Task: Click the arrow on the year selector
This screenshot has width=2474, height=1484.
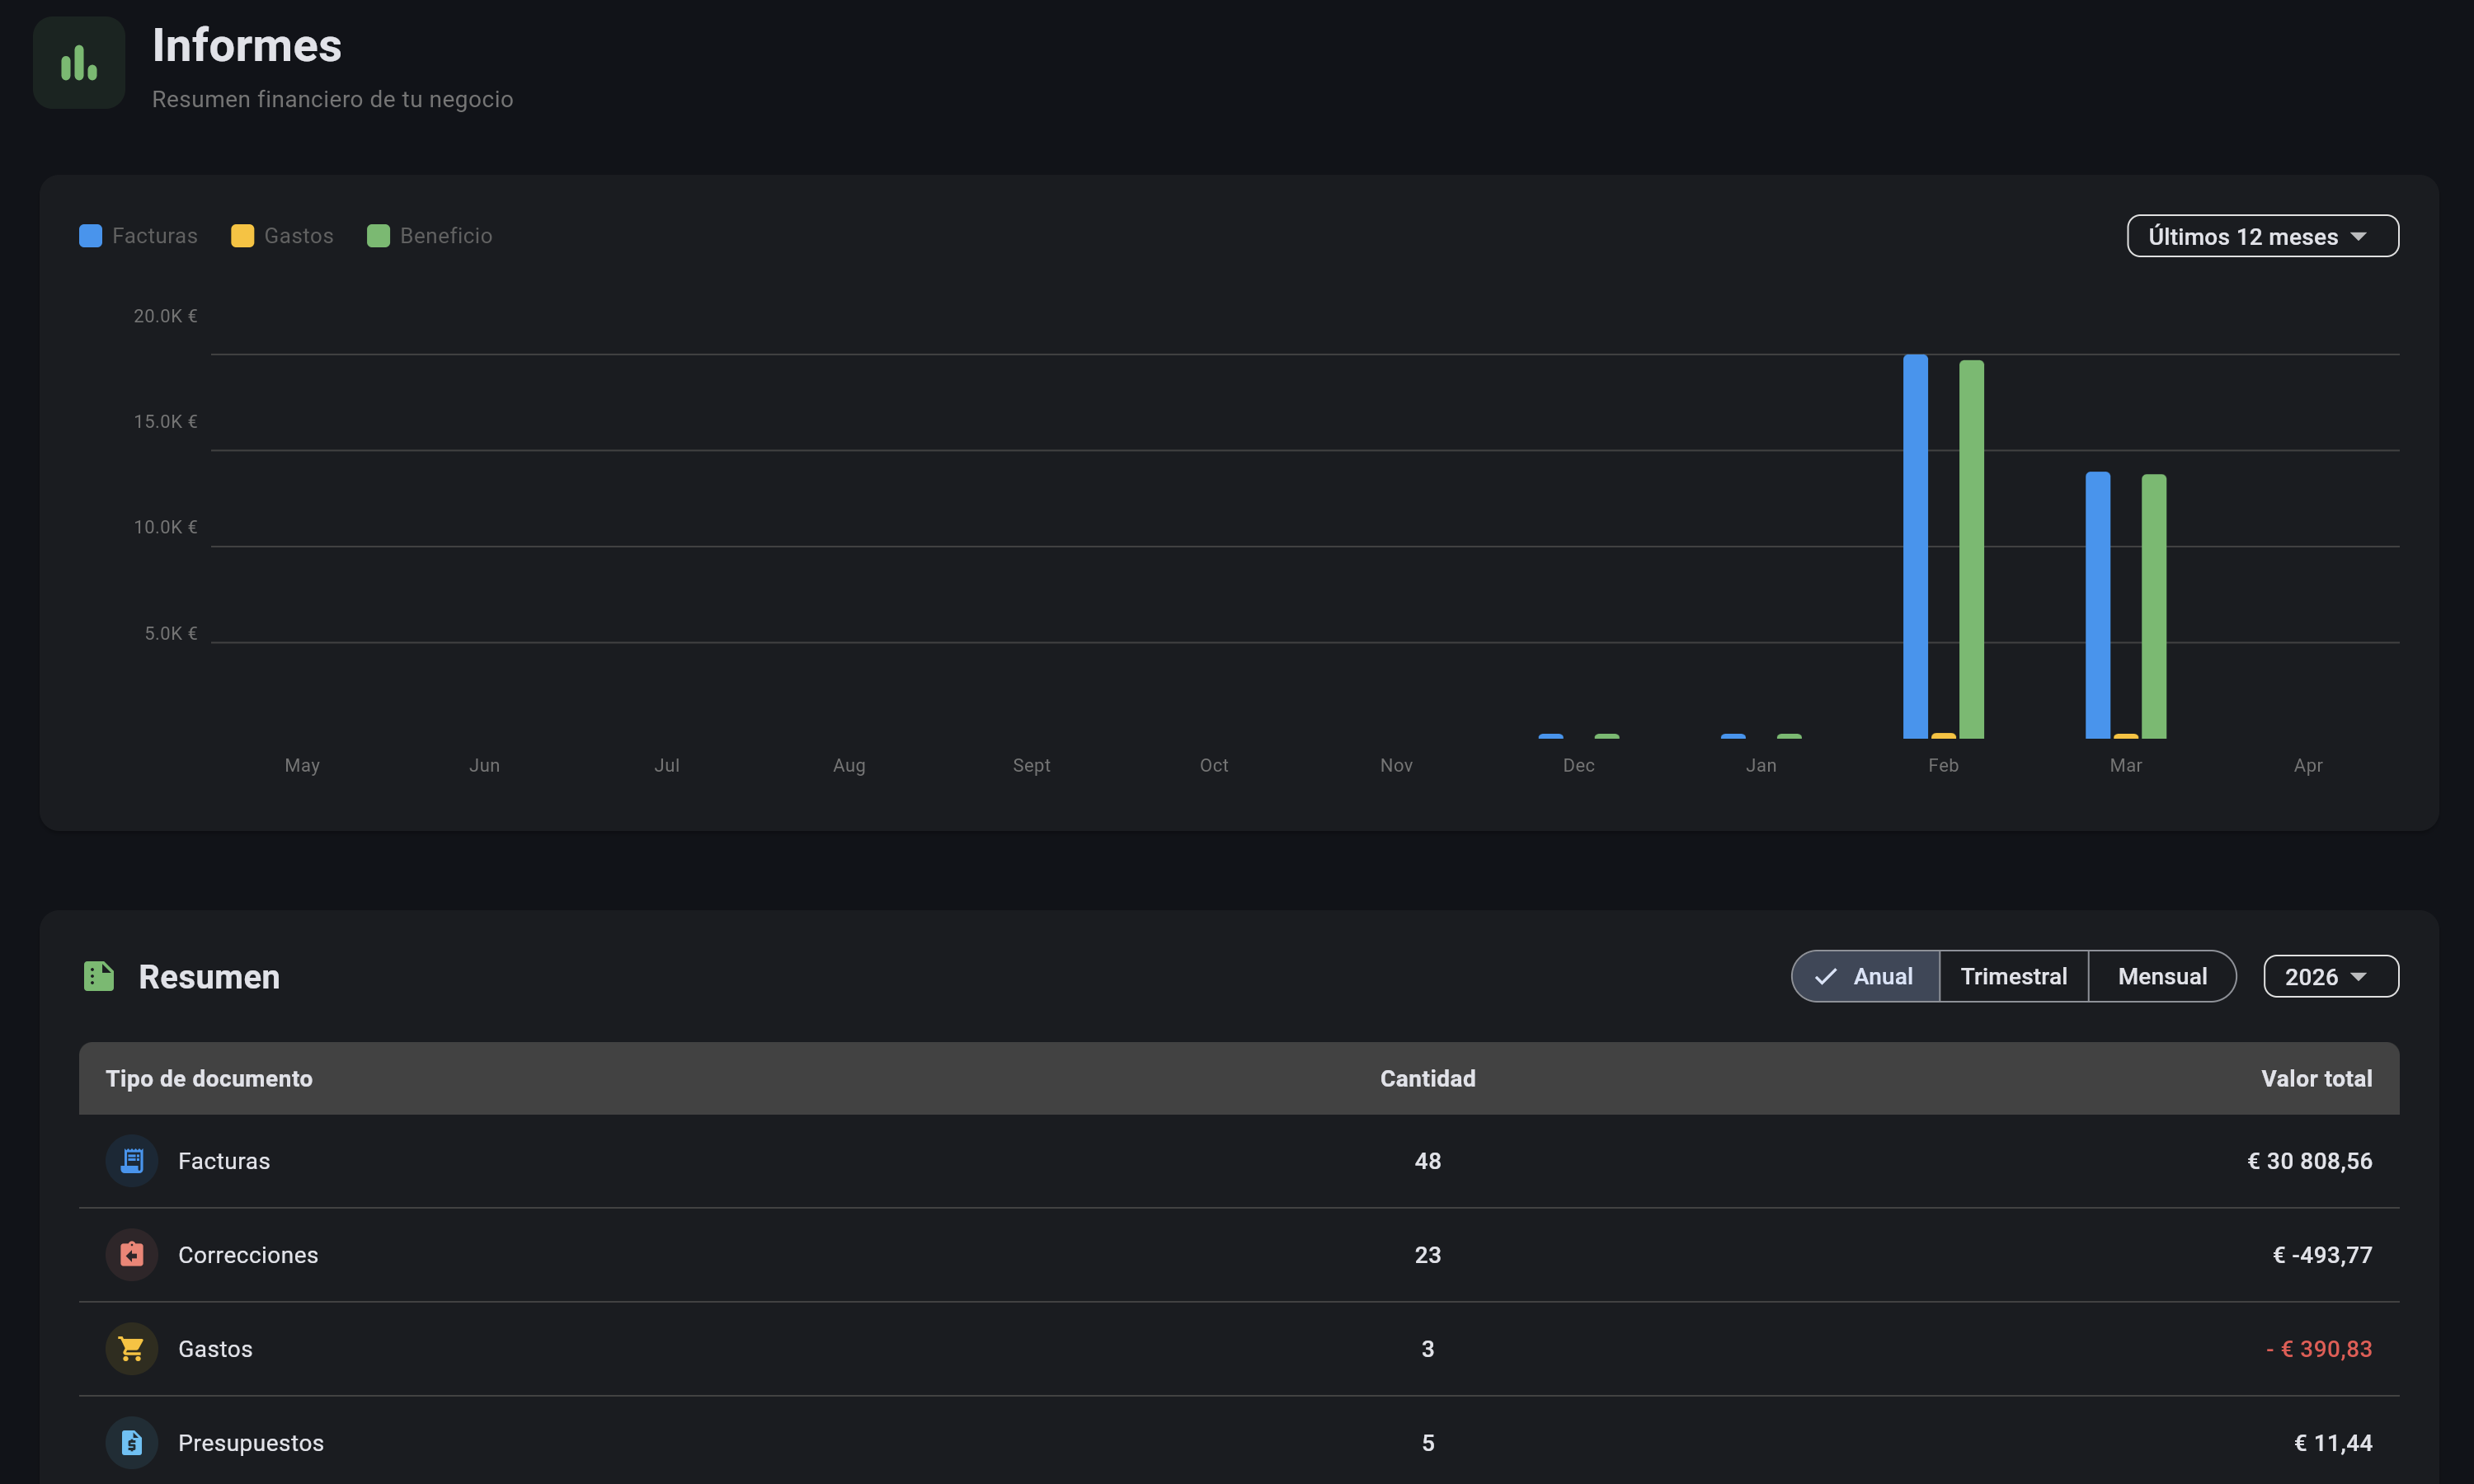Action: tap(2359, 977)
